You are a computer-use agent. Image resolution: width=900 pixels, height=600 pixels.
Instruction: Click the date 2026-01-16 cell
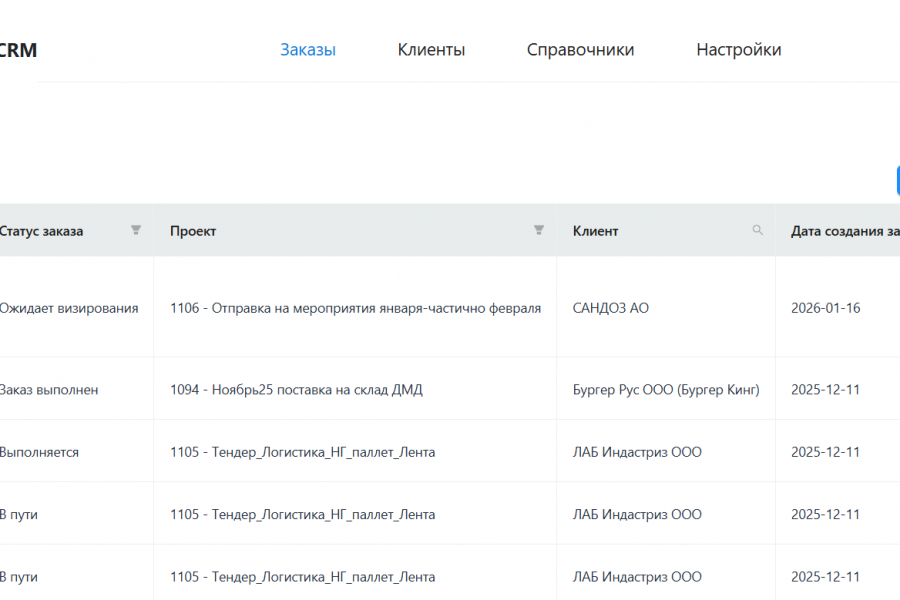825,308
